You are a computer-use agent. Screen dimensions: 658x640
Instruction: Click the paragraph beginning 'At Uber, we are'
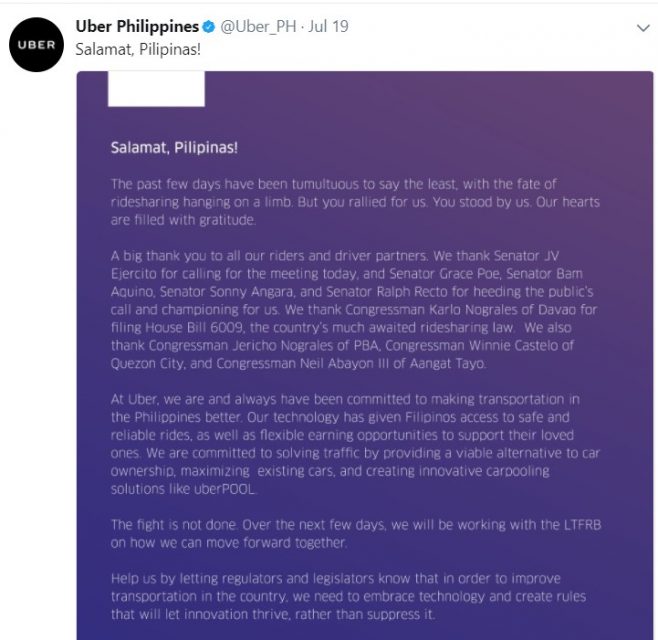(x=355, y=444)
